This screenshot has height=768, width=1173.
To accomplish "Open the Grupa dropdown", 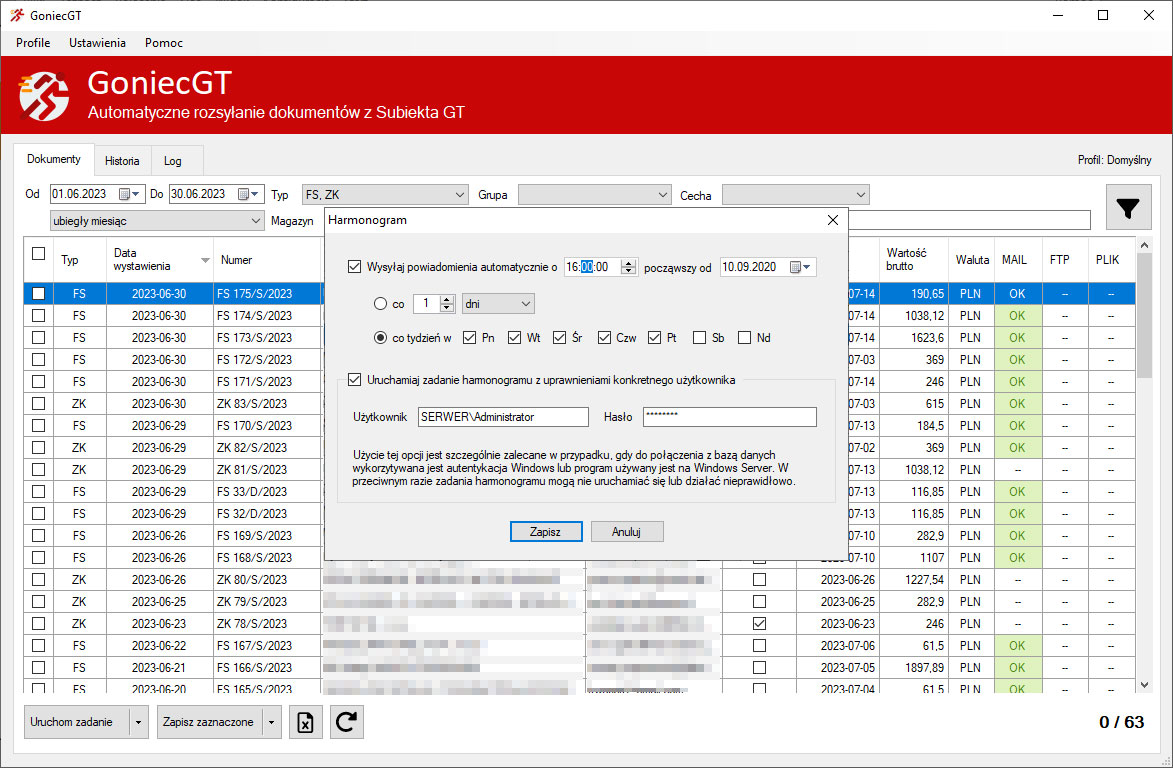I will (x=595, y=194).
